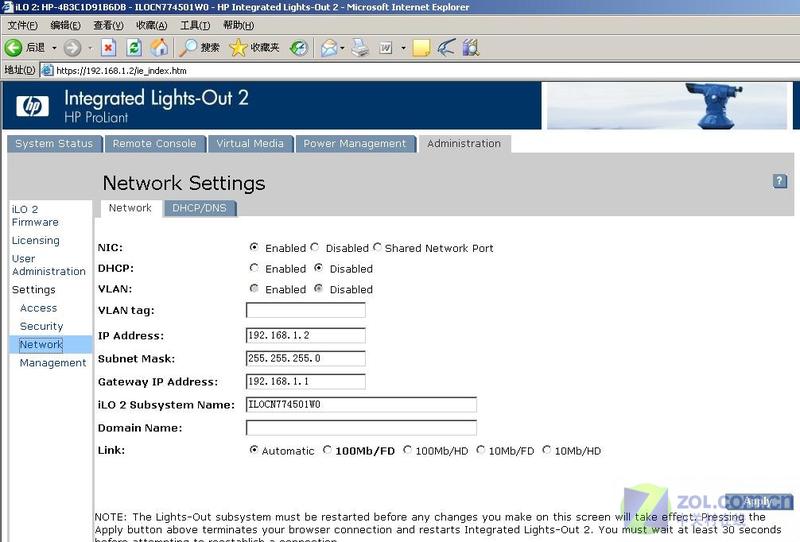Refresh the page with green arrows icon

(x=134, y=48)
